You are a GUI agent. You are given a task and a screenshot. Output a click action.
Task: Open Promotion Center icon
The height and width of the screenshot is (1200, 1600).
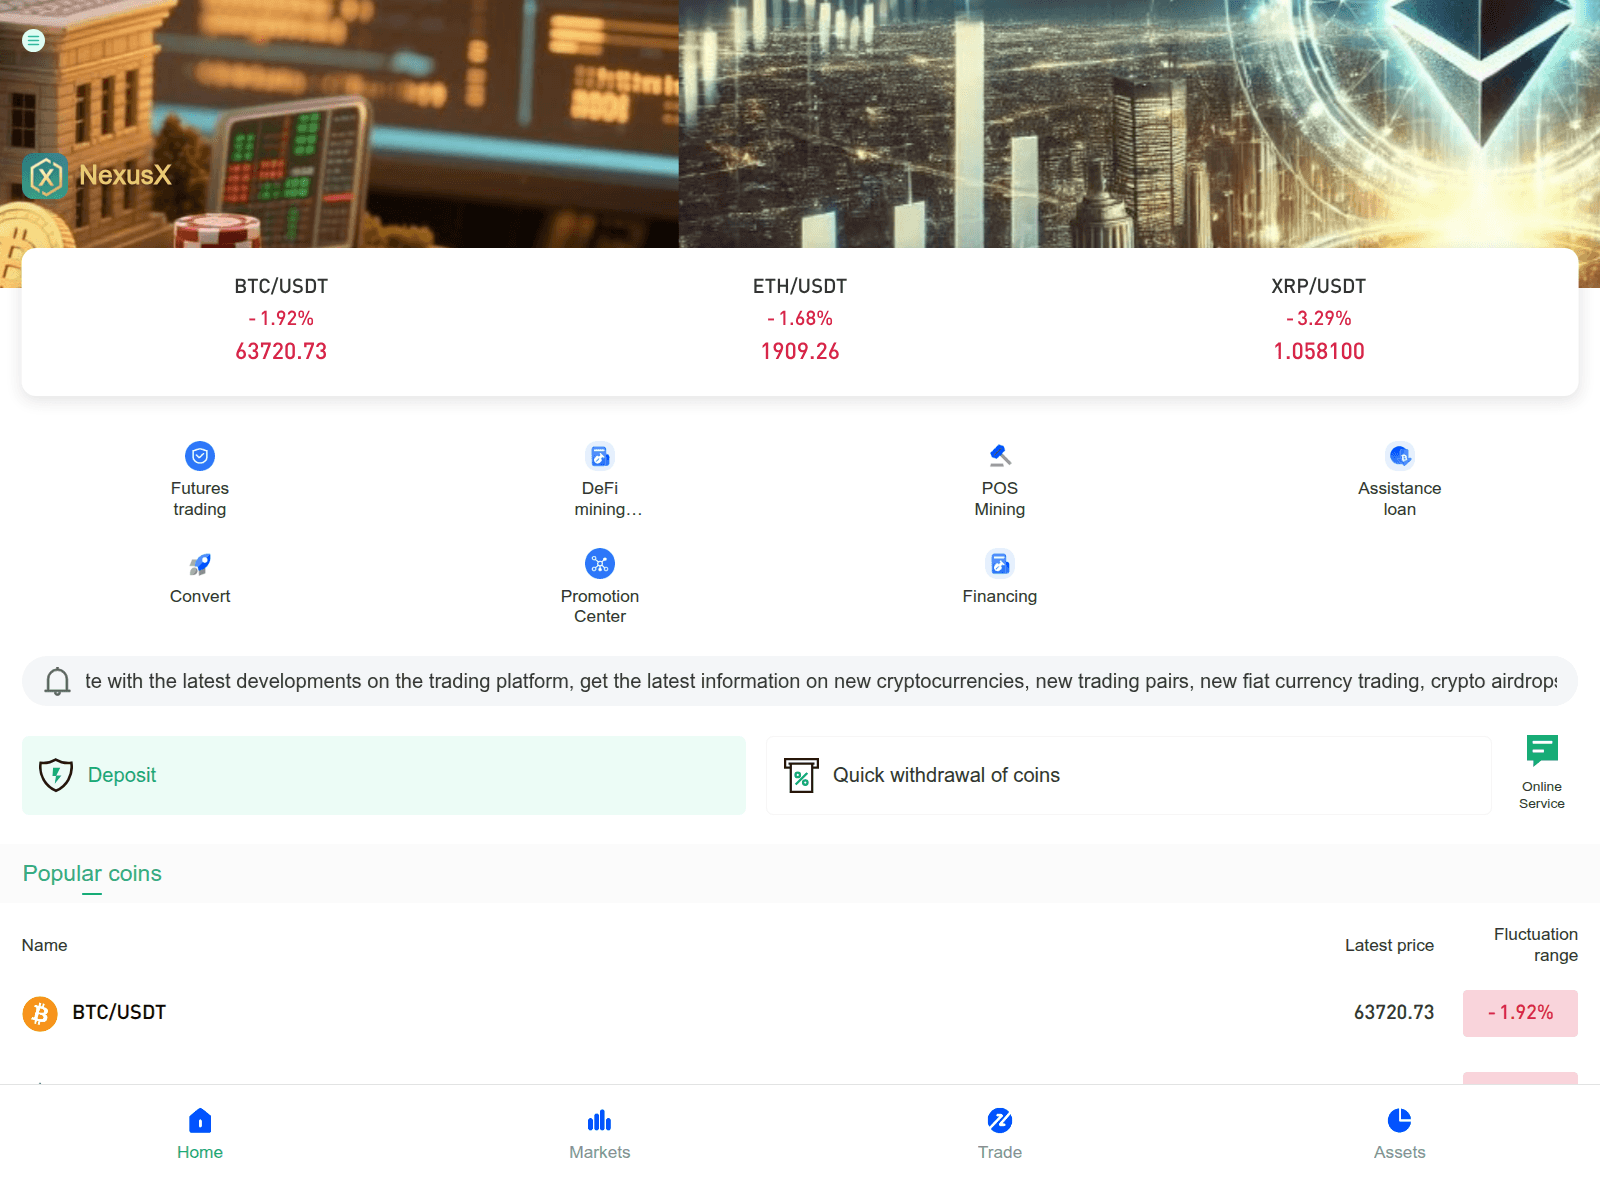pos(600,564)
